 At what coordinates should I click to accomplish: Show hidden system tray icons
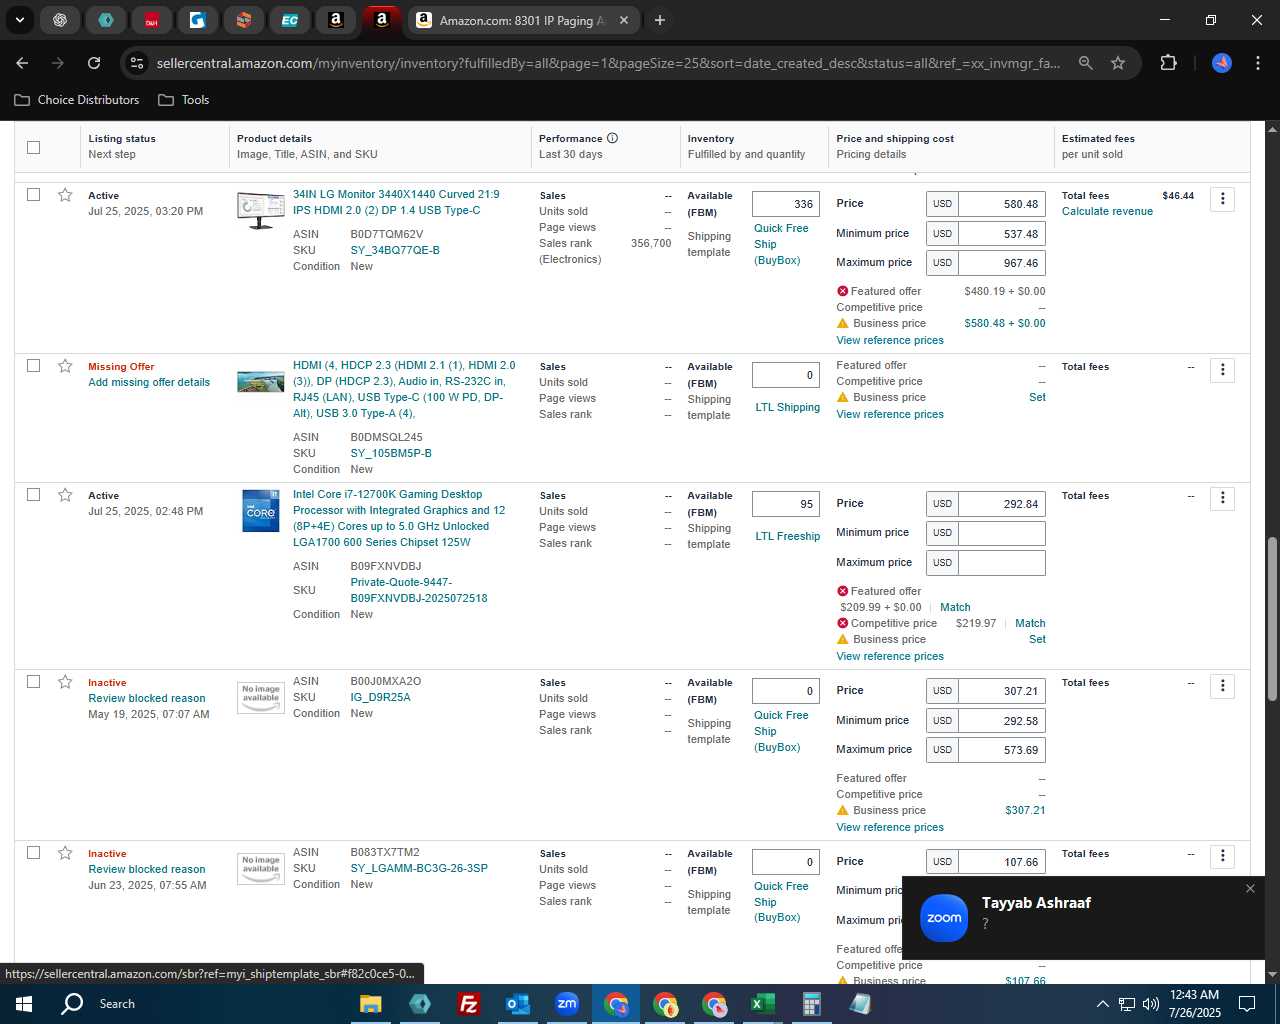pyautogui.click(x=1102, y=1004)
